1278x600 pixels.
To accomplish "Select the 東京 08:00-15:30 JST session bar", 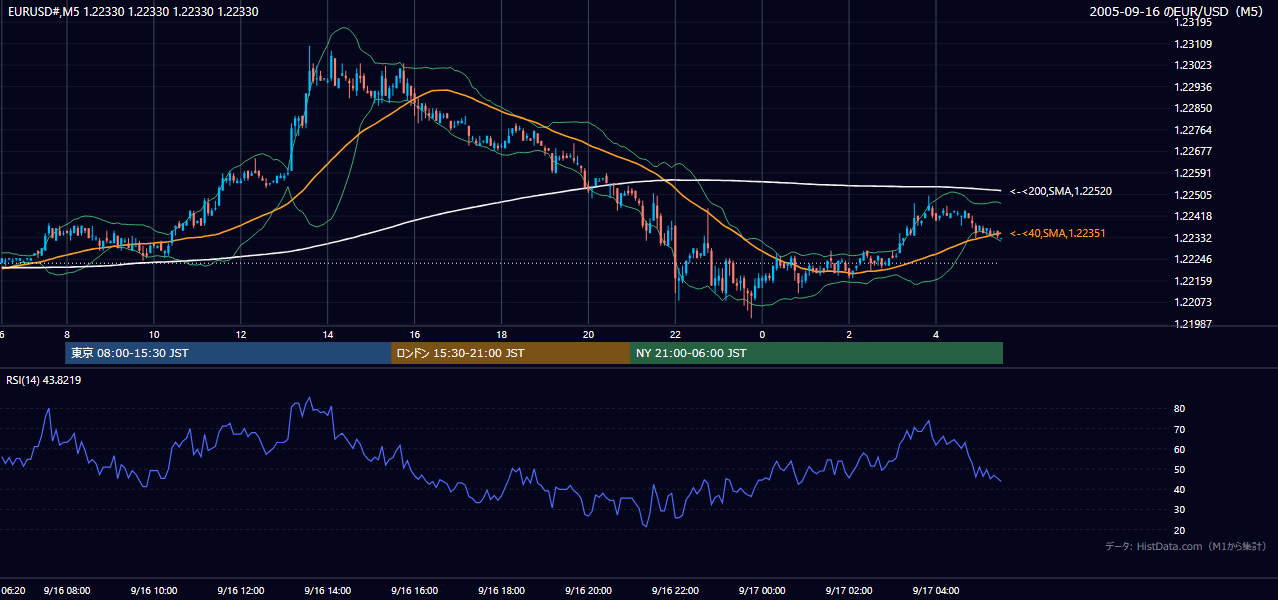I will tap(228, 353).
